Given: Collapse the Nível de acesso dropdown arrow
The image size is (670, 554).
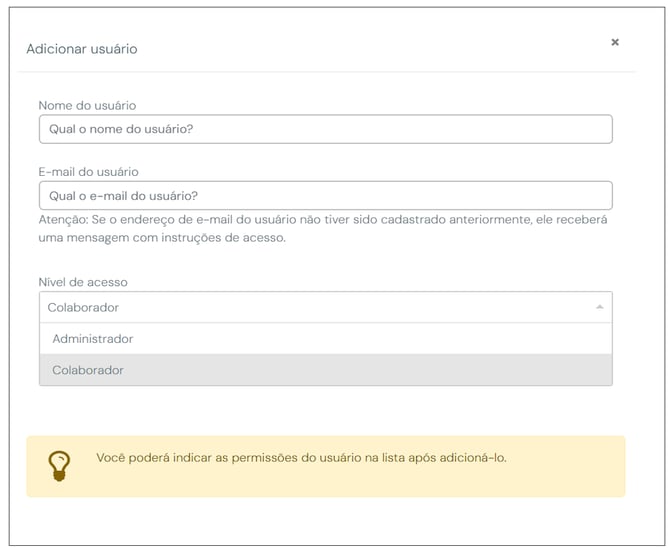Looking at the screenshot, I should (599, 307).
